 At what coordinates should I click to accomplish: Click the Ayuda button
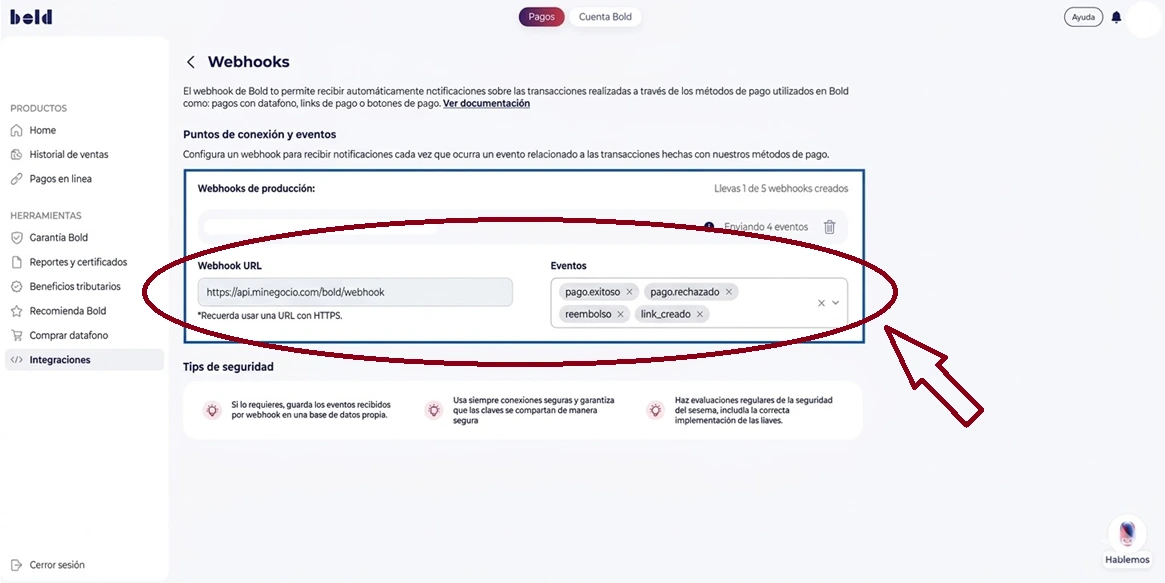[1082, 16]
